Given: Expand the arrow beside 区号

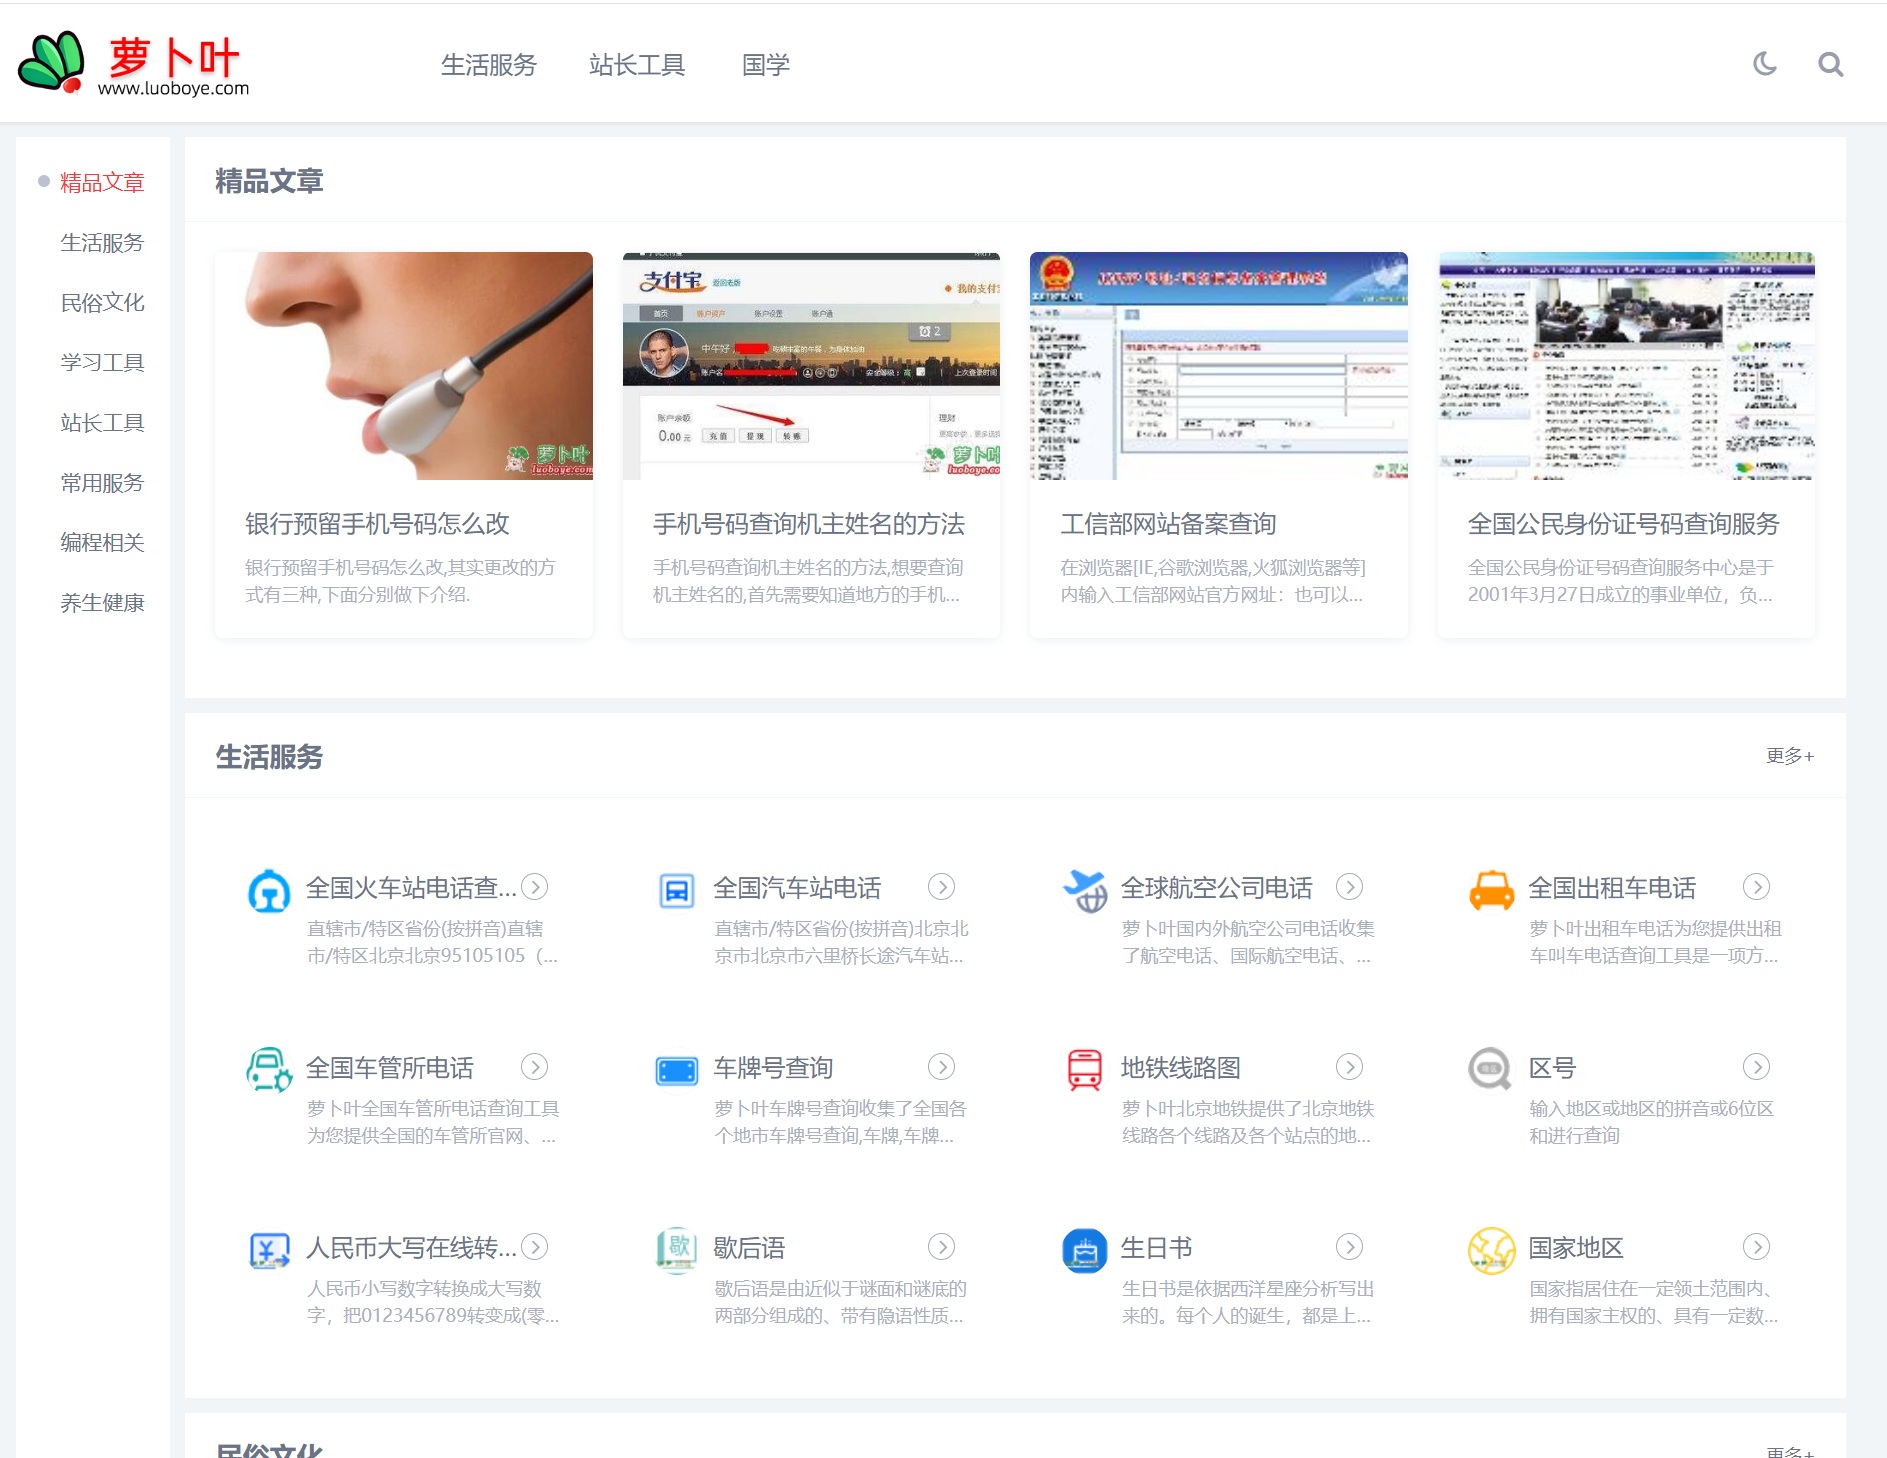Looking at the screenshot, I should [1756, 1067].
